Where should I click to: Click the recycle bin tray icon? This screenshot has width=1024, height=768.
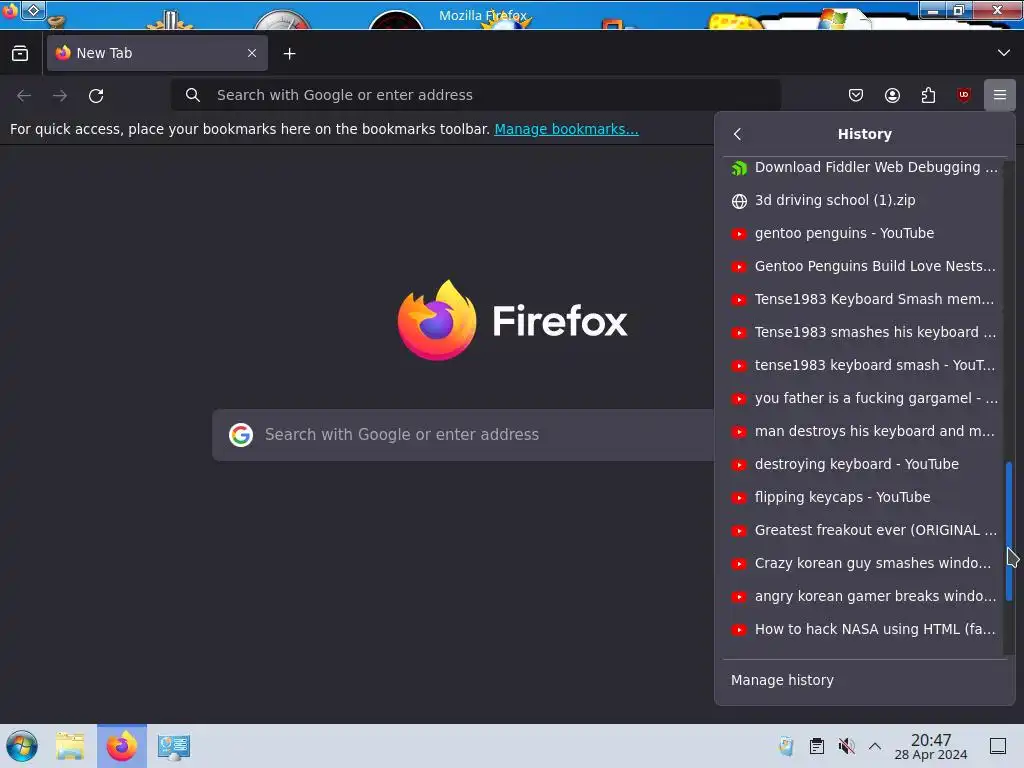click(786, 746)
